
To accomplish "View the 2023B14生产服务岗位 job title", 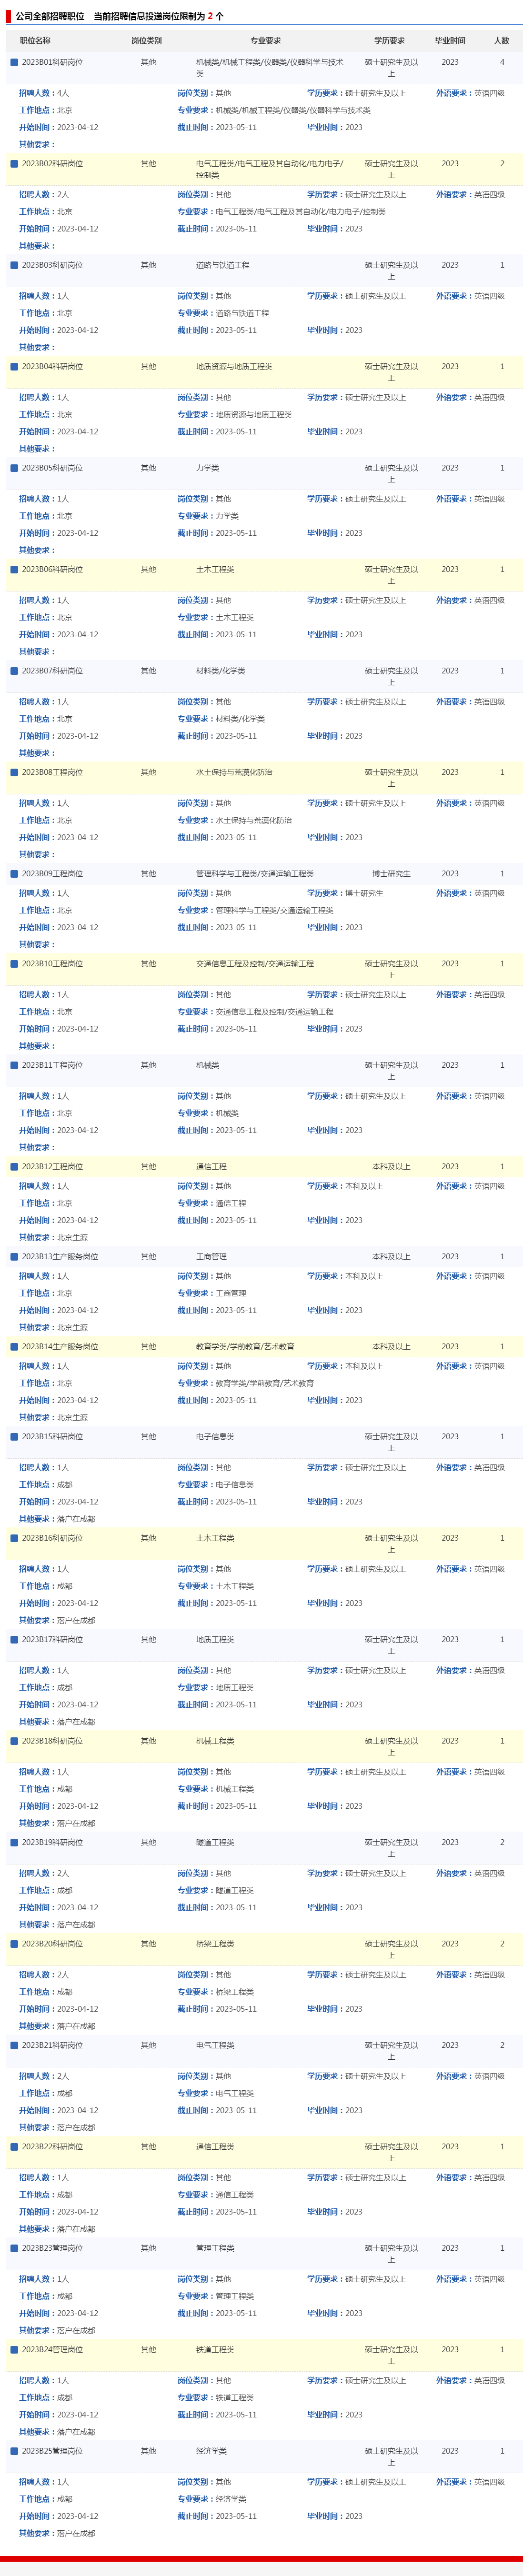I will [x=60, y=1346].
